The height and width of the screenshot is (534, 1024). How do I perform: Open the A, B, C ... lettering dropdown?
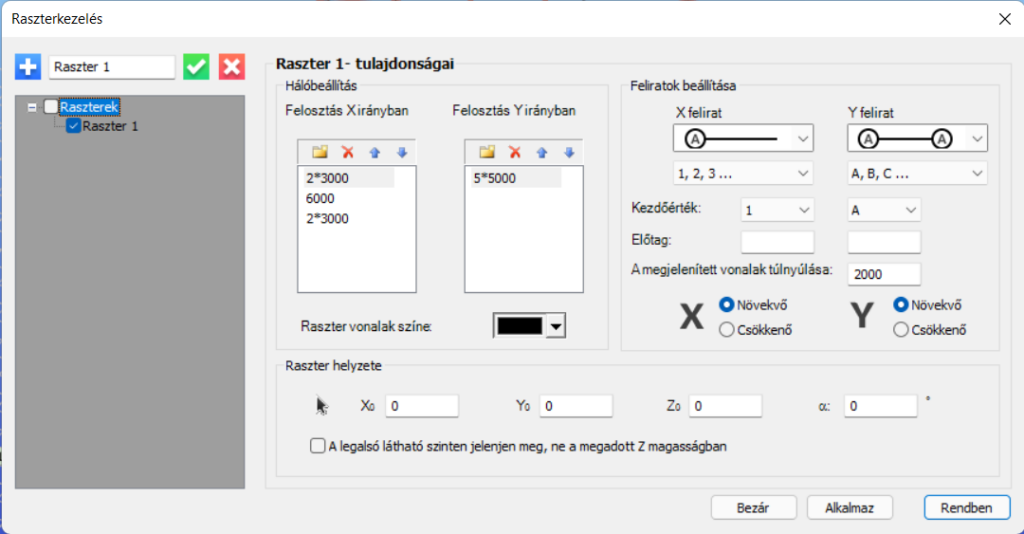point(918,174)
